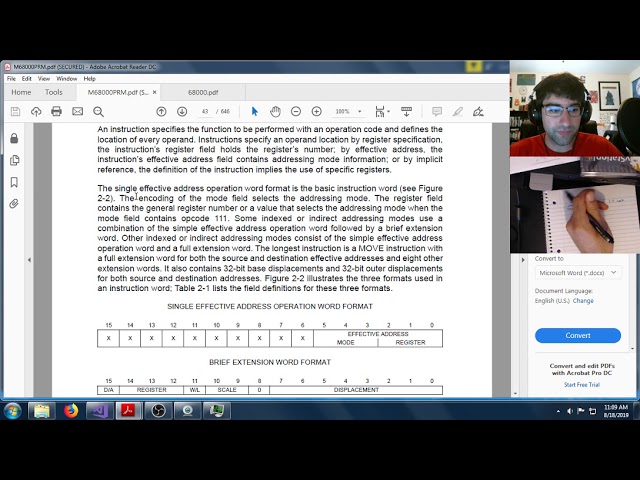Open the Attachments paperclip panel
Viewport: 640px width, 480px height.
click(x=14, y=204)
